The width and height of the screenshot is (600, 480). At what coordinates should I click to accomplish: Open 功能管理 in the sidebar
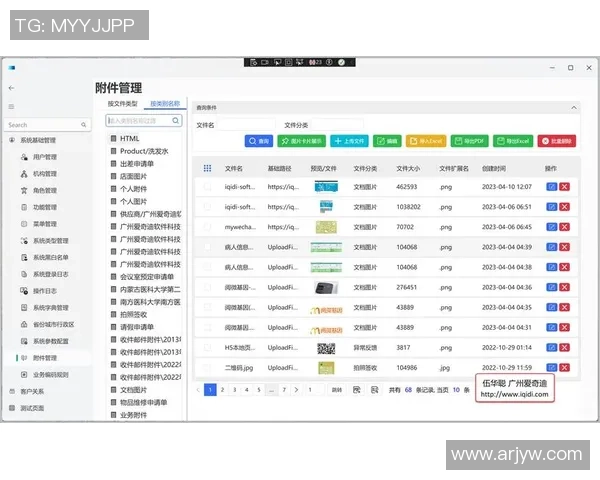point(45,207)
